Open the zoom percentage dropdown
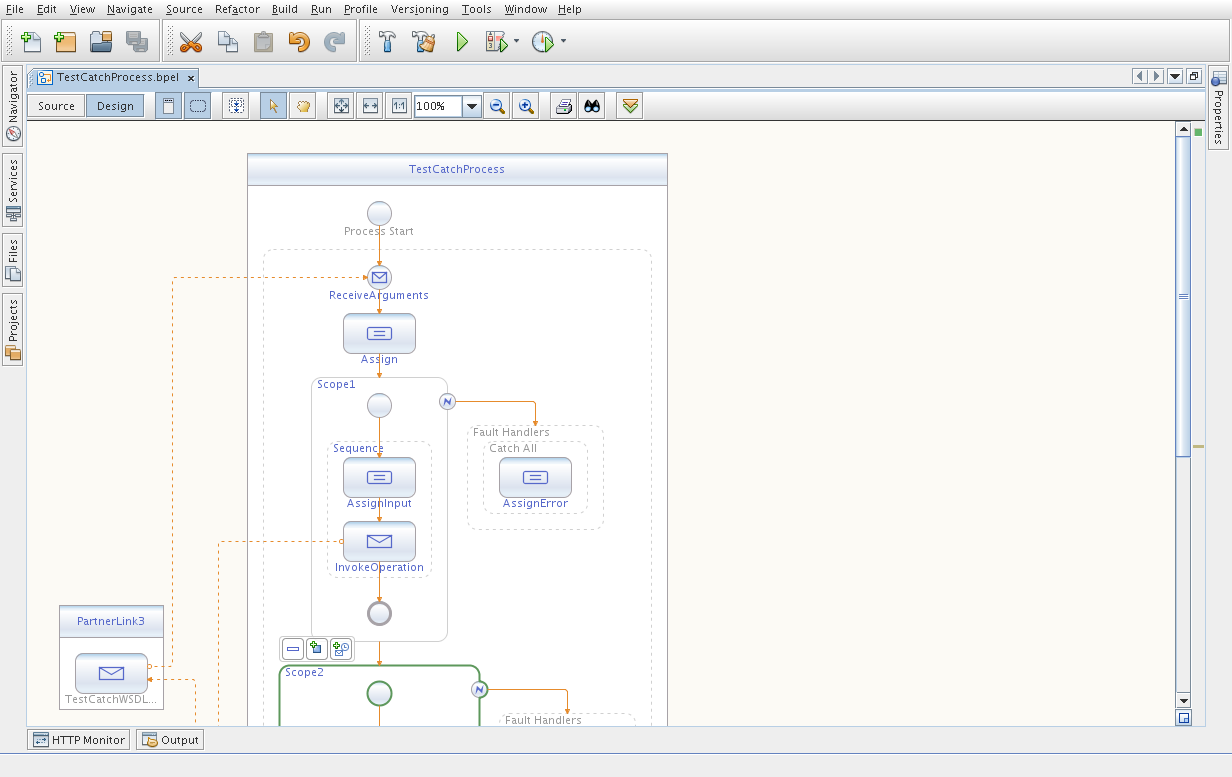 coord(472,106)
